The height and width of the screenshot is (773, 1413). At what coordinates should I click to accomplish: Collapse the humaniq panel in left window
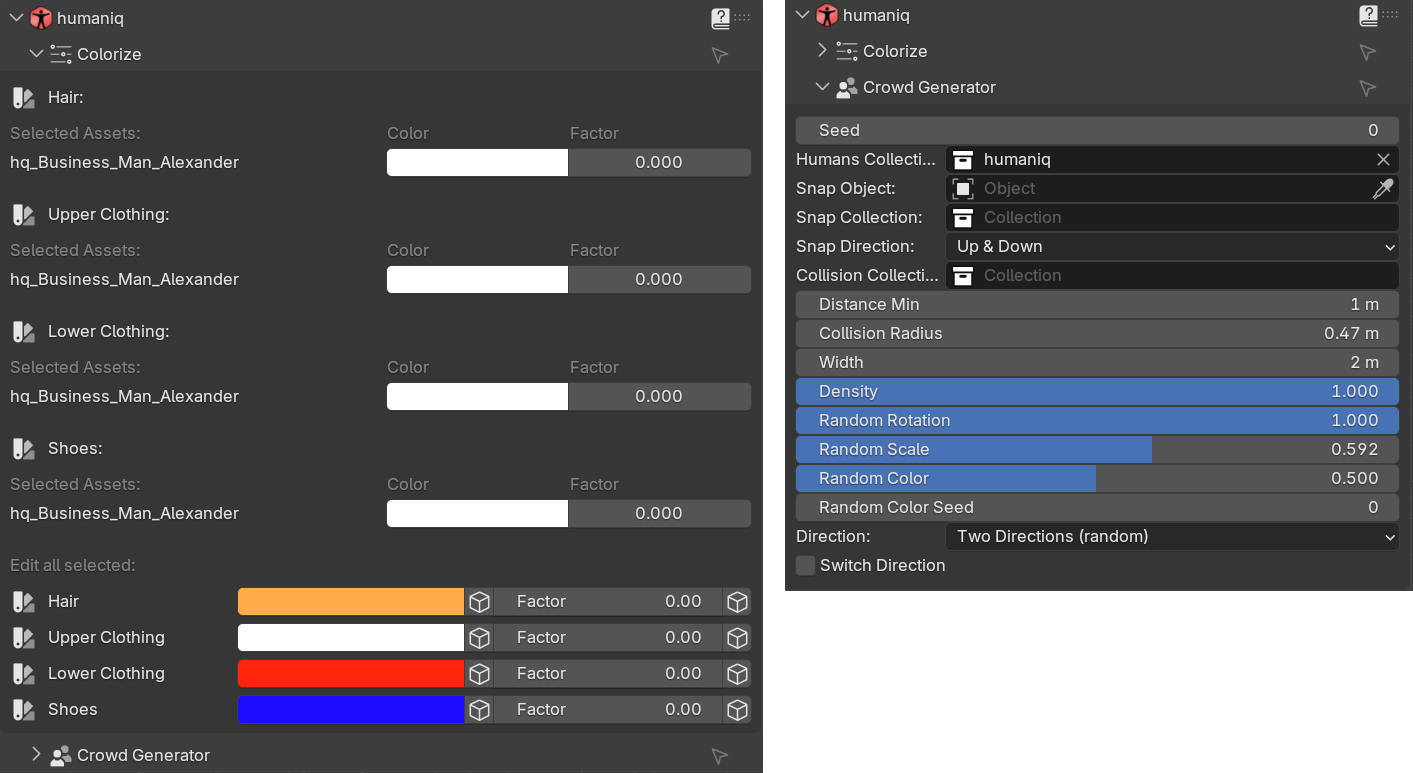[16, 17]
